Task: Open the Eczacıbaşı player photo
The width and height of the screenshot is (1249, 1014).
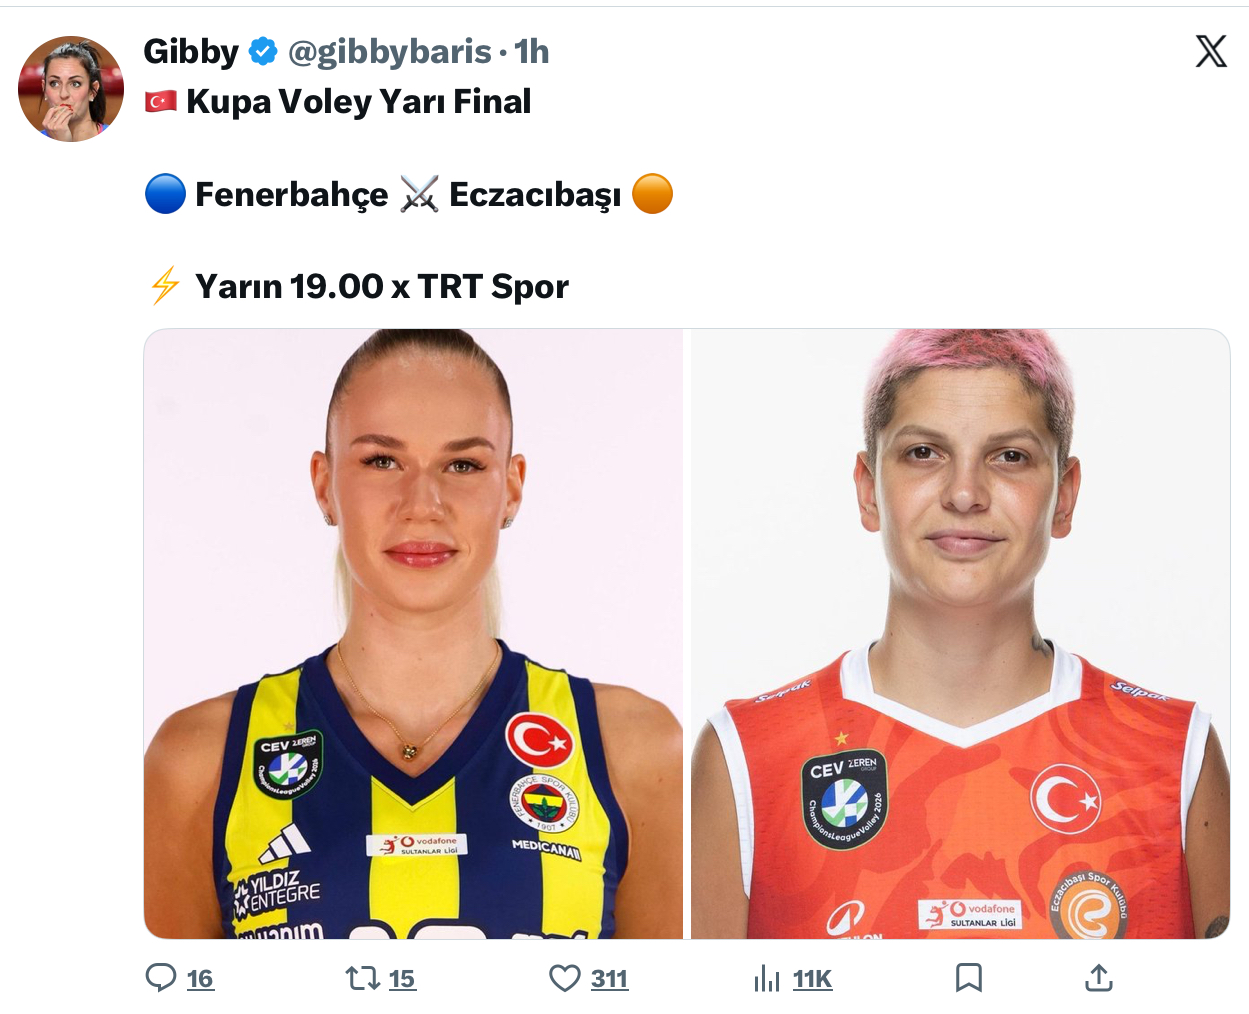Action: click(960, 634)
